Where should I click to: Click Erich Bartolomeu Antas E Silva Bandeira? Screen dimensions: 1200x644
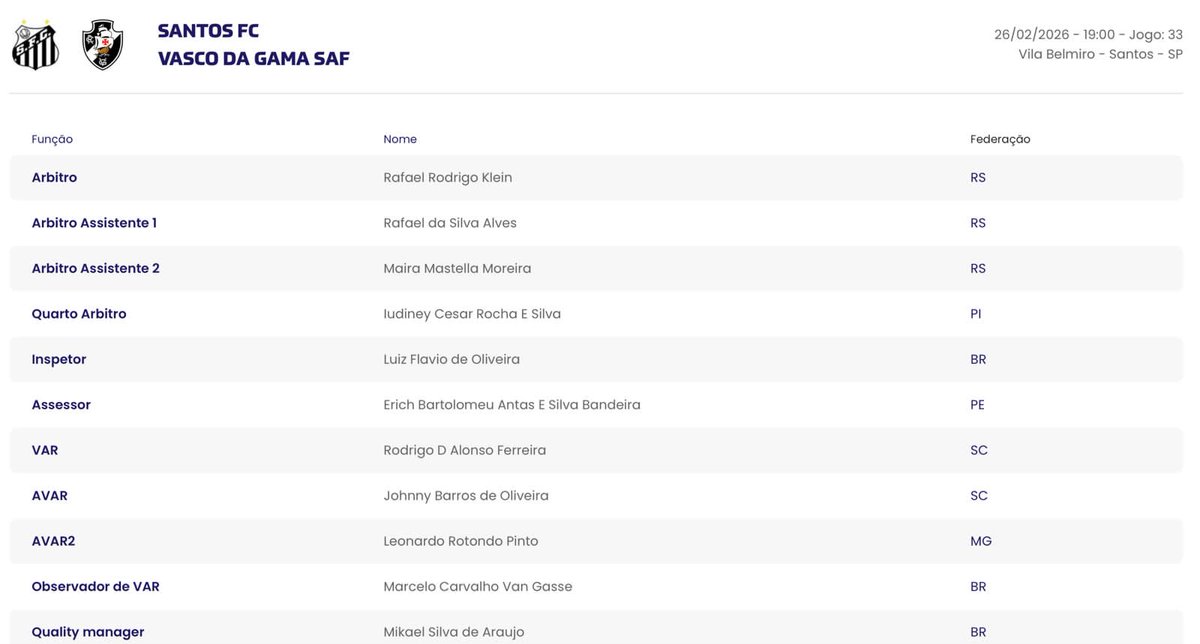[511, 405]
